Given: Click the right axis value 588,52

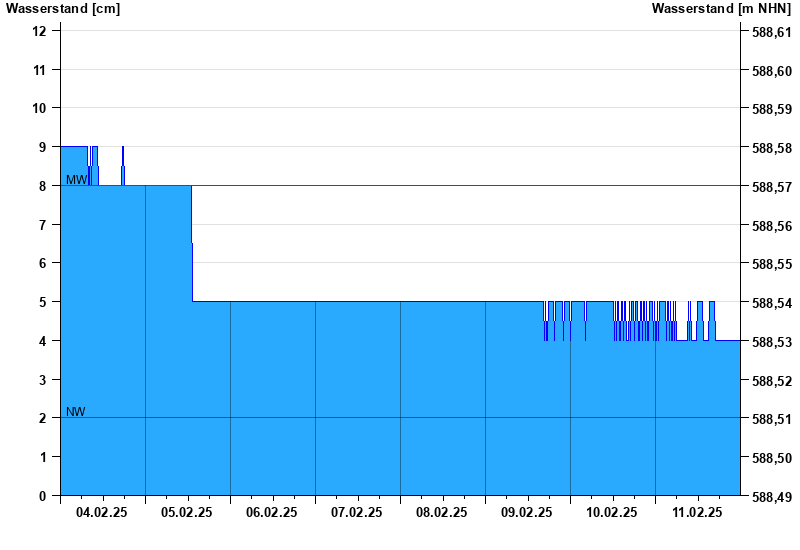Looking at the screenshot, I should pyautogui.click(x=772, y=381).
